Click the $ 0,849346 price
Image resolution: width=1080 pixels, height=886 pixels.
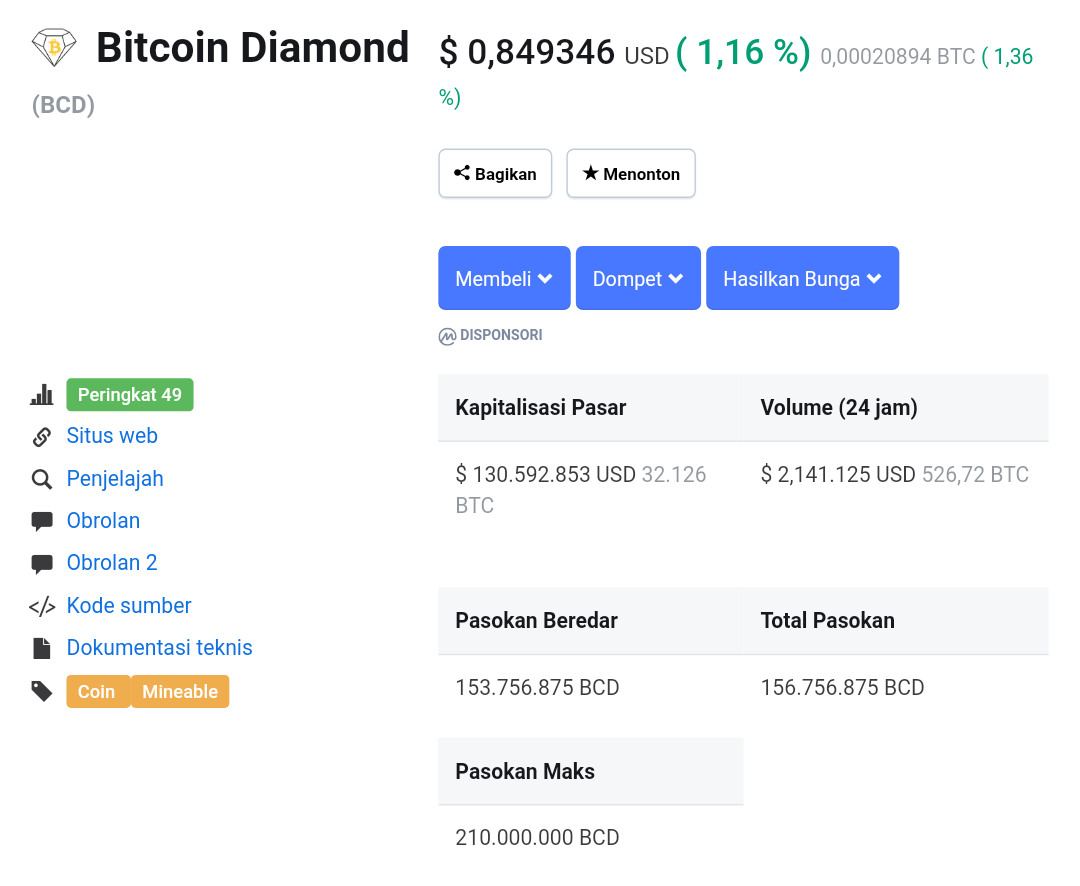click(x=527, y=52)
